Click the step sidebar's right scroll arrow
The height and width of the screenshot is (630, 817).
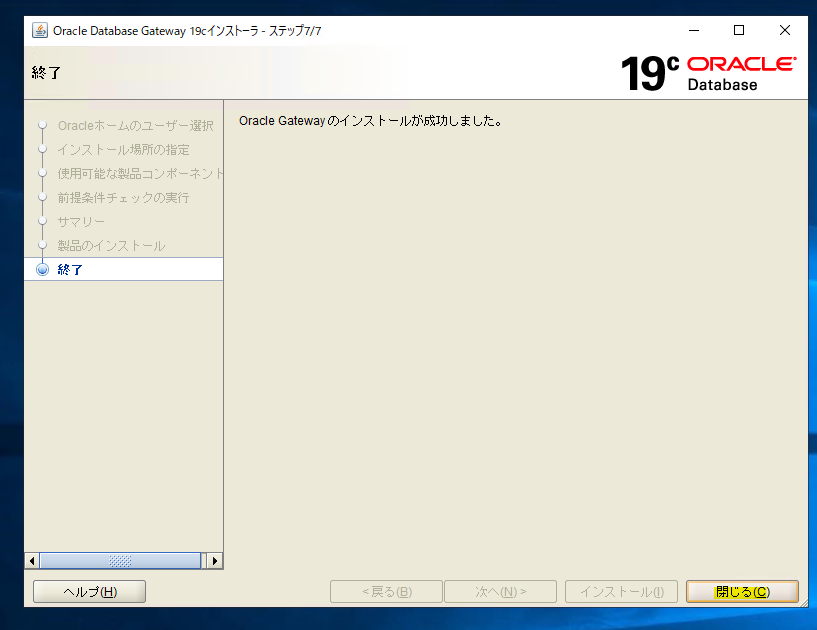[215, 561]
